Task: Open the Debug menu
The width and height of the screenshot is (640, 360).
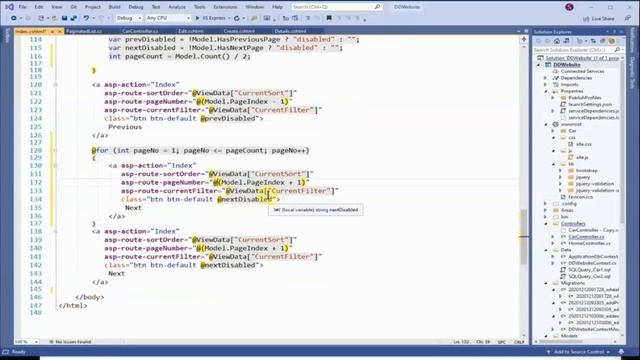Action: [x=136, y=7]
